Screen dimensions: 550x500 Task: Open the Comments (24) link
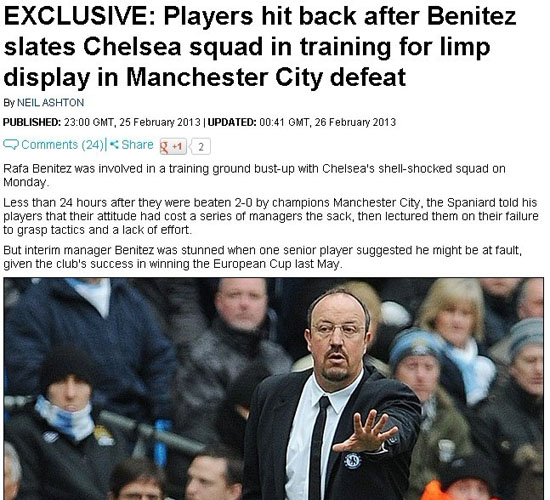point(62,145)
